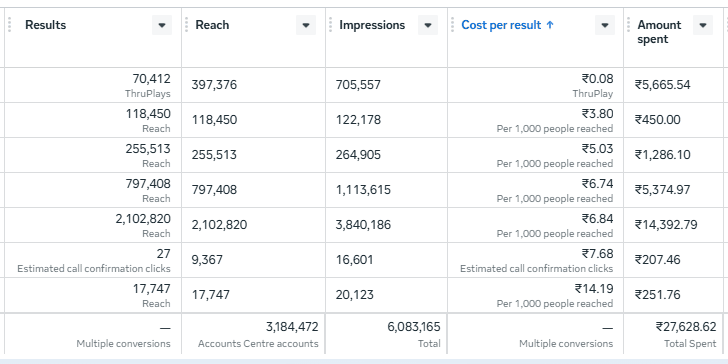
Task: Select the ₹14,392.79 amount spent cell
Action: click(676, 225)
